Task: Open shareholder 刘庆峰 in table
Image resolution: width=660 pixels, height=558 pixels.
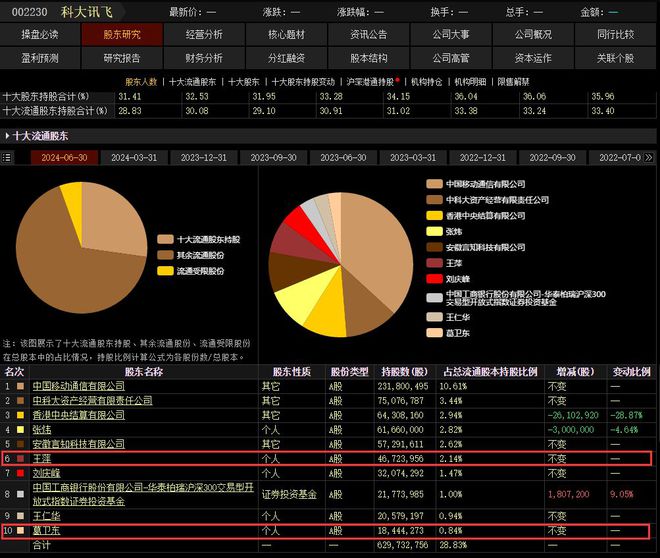Action: (x=46, y=473)
